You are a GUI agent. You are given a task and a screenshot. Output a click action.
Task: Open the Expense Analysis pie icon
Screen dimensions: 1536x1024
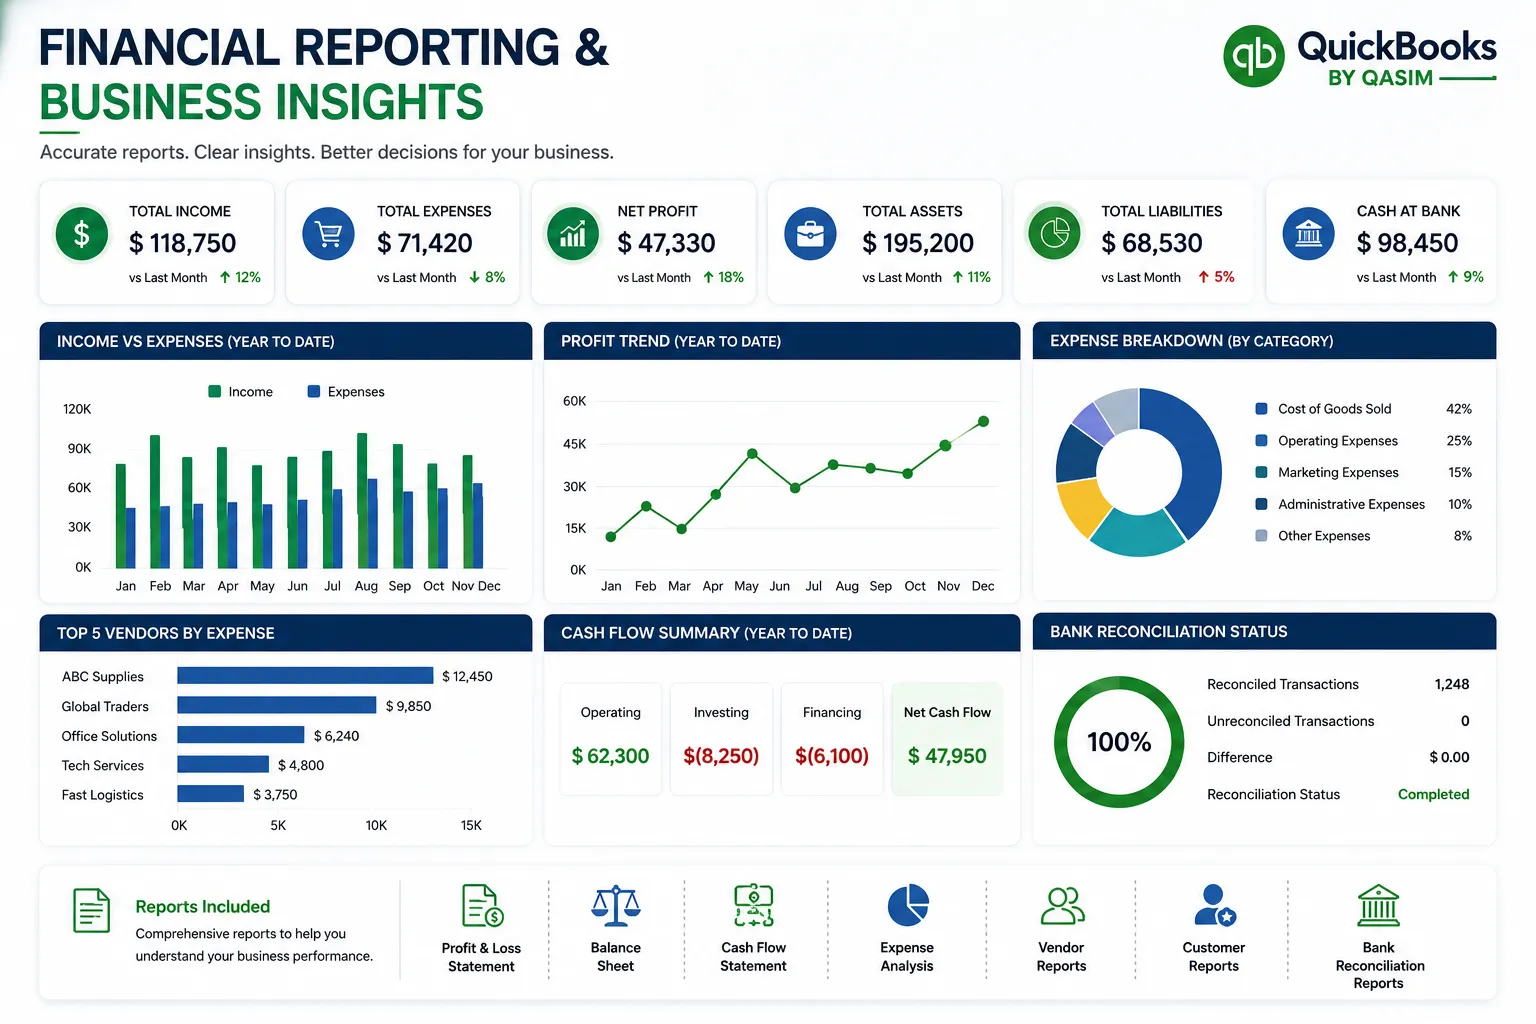pyautogui.click(x=908, y=905)
